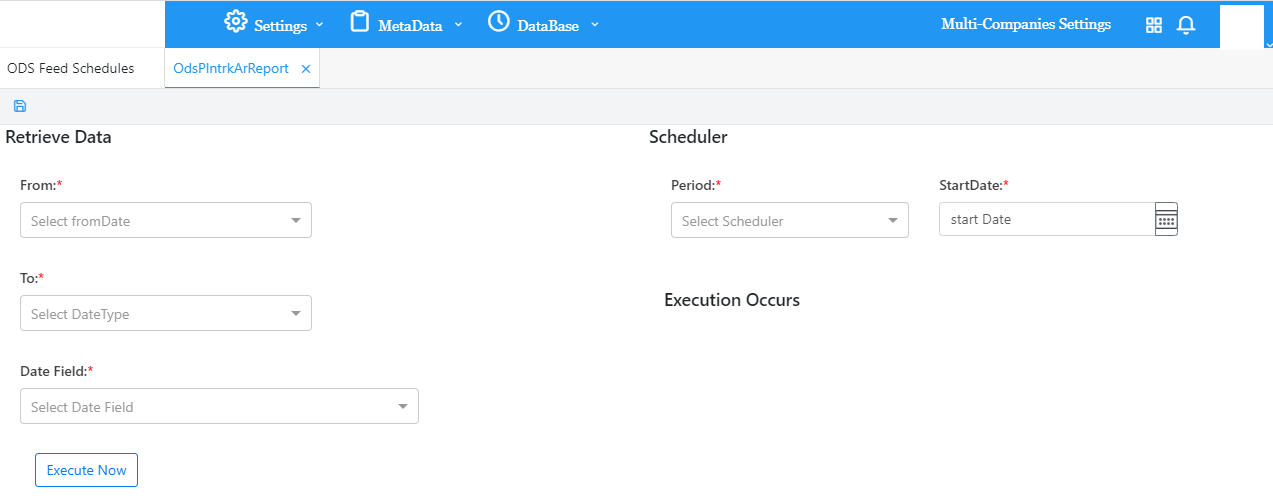This screenshot has height=501, width=1273.
Task: Open the Select DateType dropdown
Action: [166, 314]
